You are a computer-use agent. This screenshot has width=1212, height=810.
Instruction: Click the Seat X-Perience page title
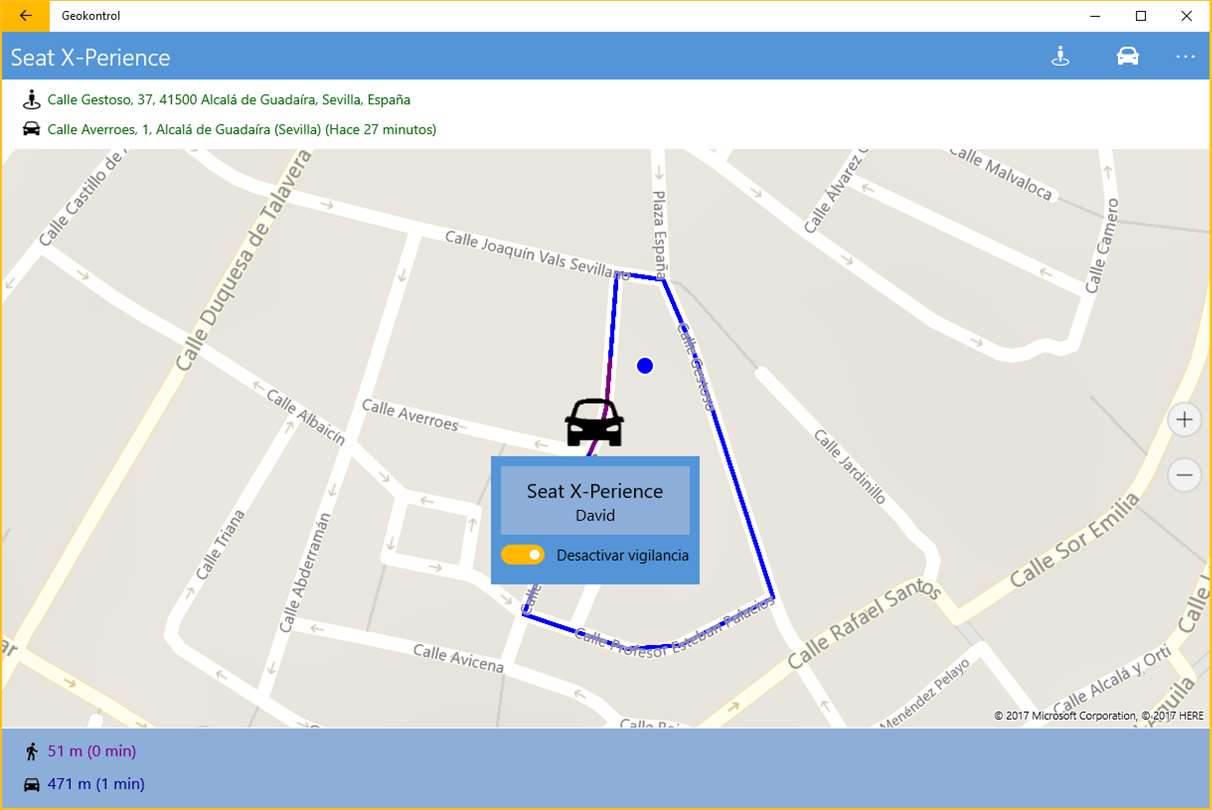click(91, 57)
